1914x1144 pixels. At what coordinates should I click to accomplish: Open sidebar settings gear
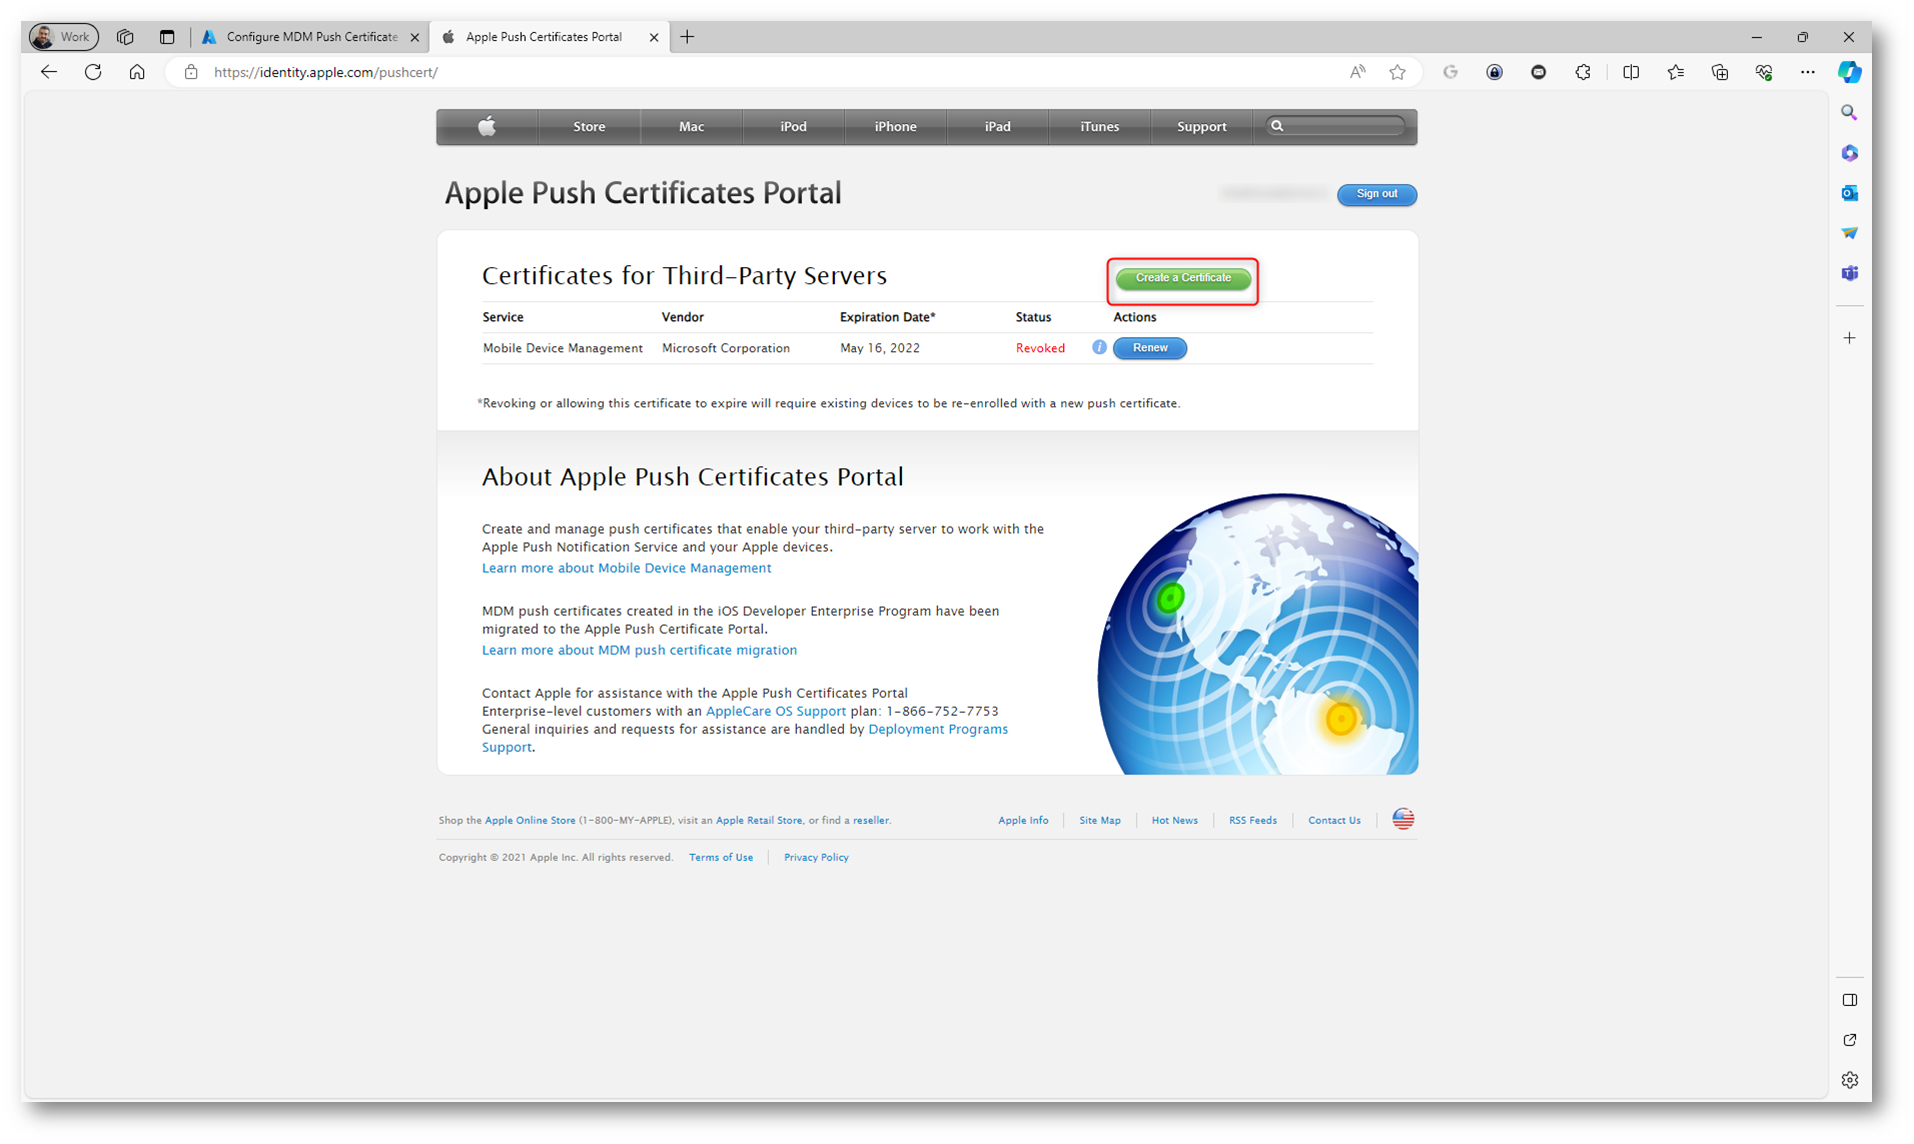[1849, 1080]
